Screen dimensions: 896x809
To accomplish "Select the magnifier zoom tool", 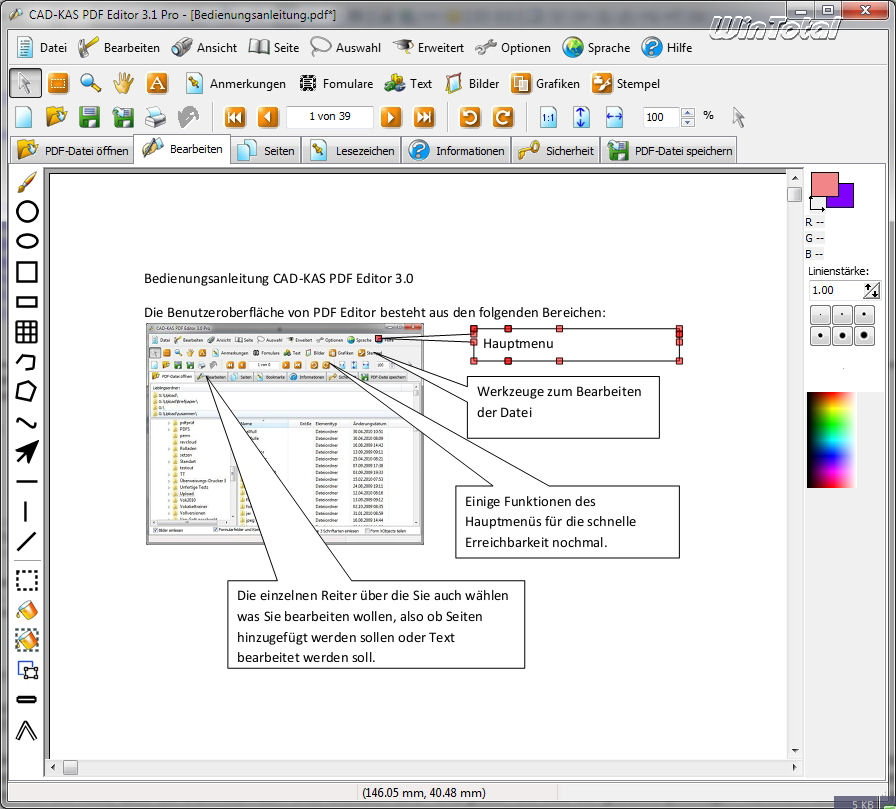I will pyautogui.click(x=90, y=83).
